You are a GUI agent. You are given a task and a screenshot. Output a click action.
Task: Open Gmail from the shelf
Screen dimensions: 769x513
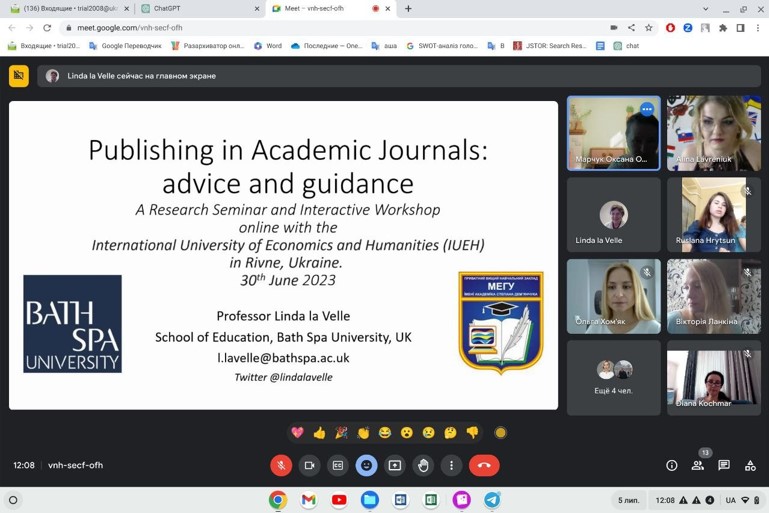(308, 500)
